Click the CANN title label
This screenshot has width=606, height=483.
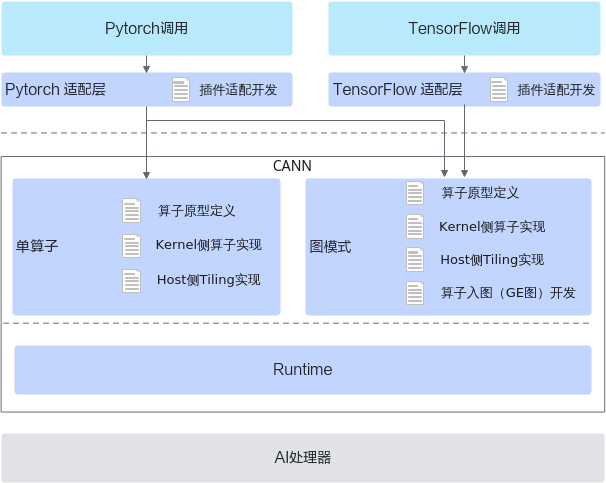(292, 166)
